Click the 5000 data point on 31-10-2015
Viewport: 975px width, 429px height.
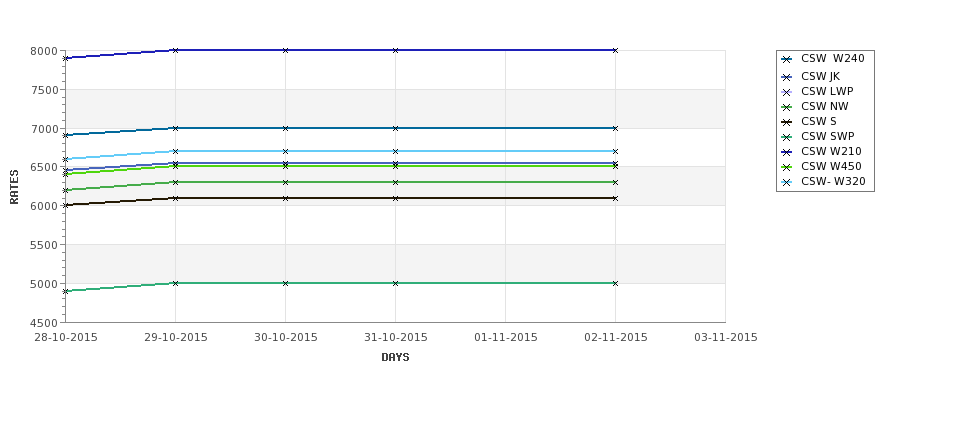[395, 284]
